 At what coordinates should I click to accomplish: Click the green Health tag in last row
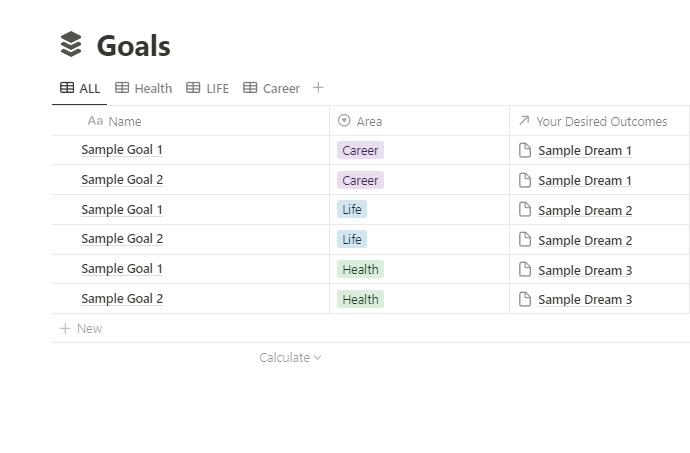pos(360,299)
